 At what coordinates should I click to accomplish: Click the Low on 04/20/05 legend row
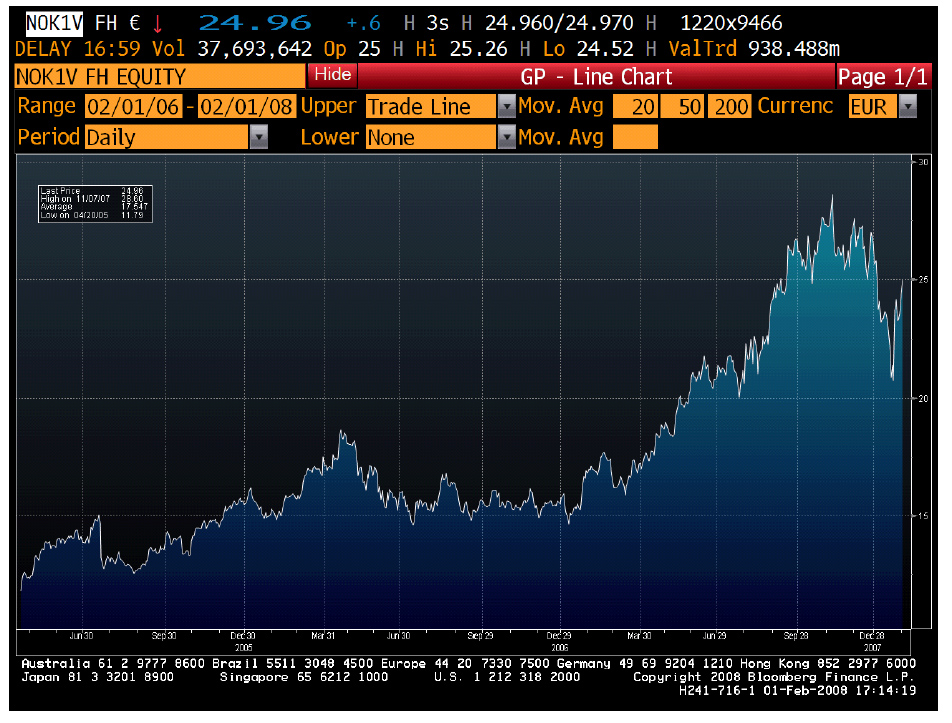[x=92, y=214]
